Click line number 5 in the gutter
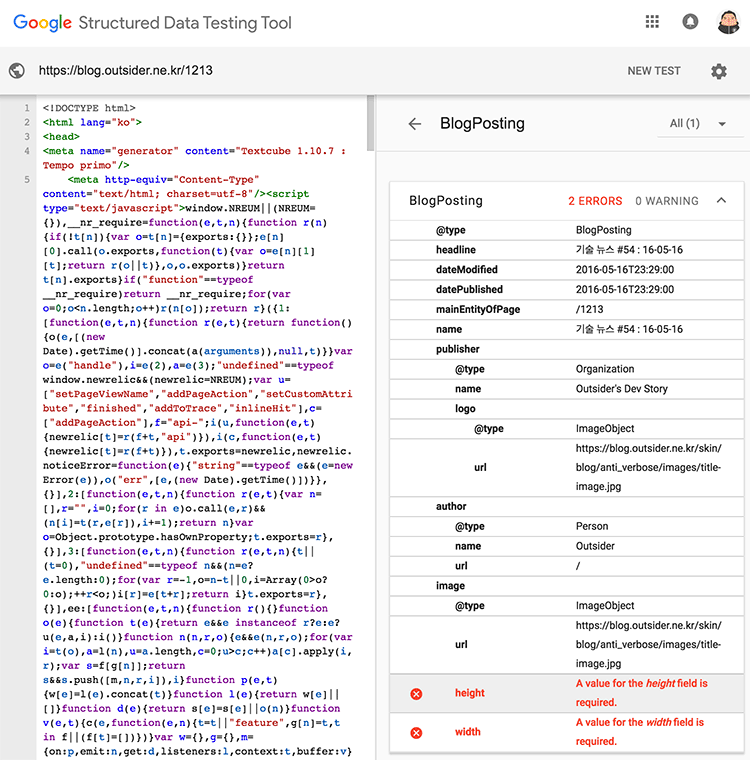 pos(27,180)
